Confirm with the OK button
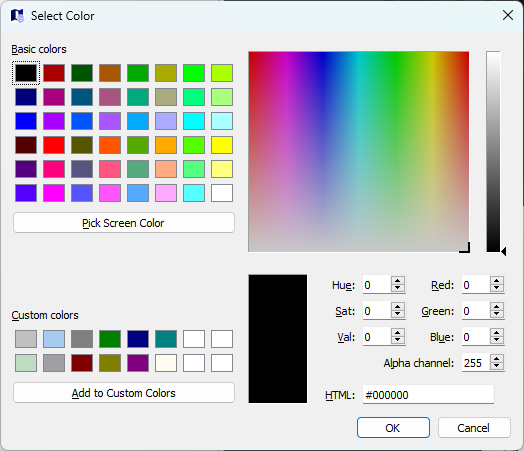The height and width of the screenshot is (451, 524). [393, 428]
